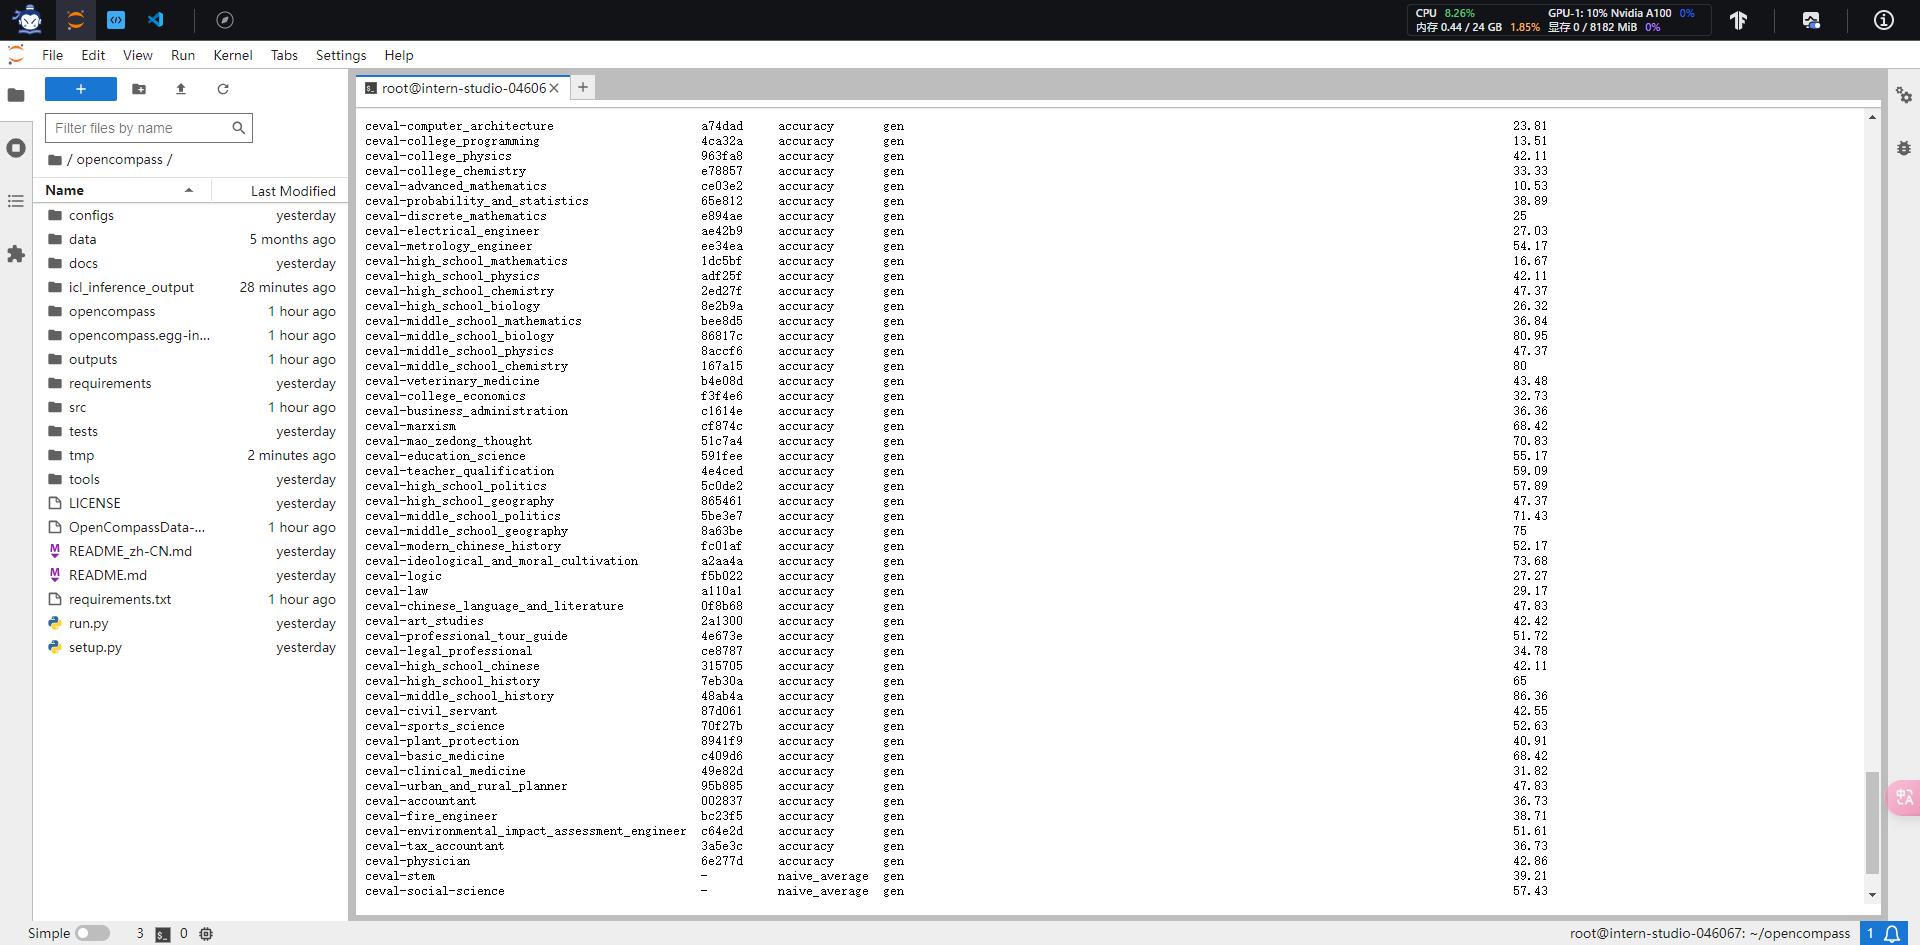Click the terminal scroll up arrow
This screenshot has width=1920, height=945.
(1872, 118)
